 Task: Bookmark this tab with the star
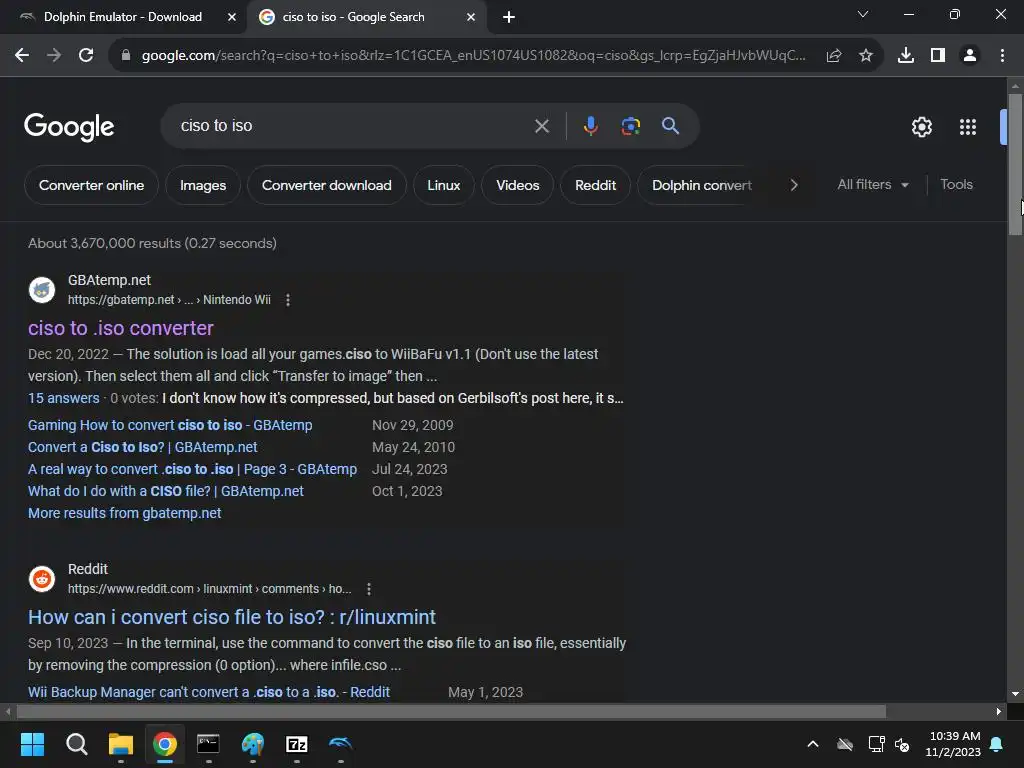click(x=865, y=56)
